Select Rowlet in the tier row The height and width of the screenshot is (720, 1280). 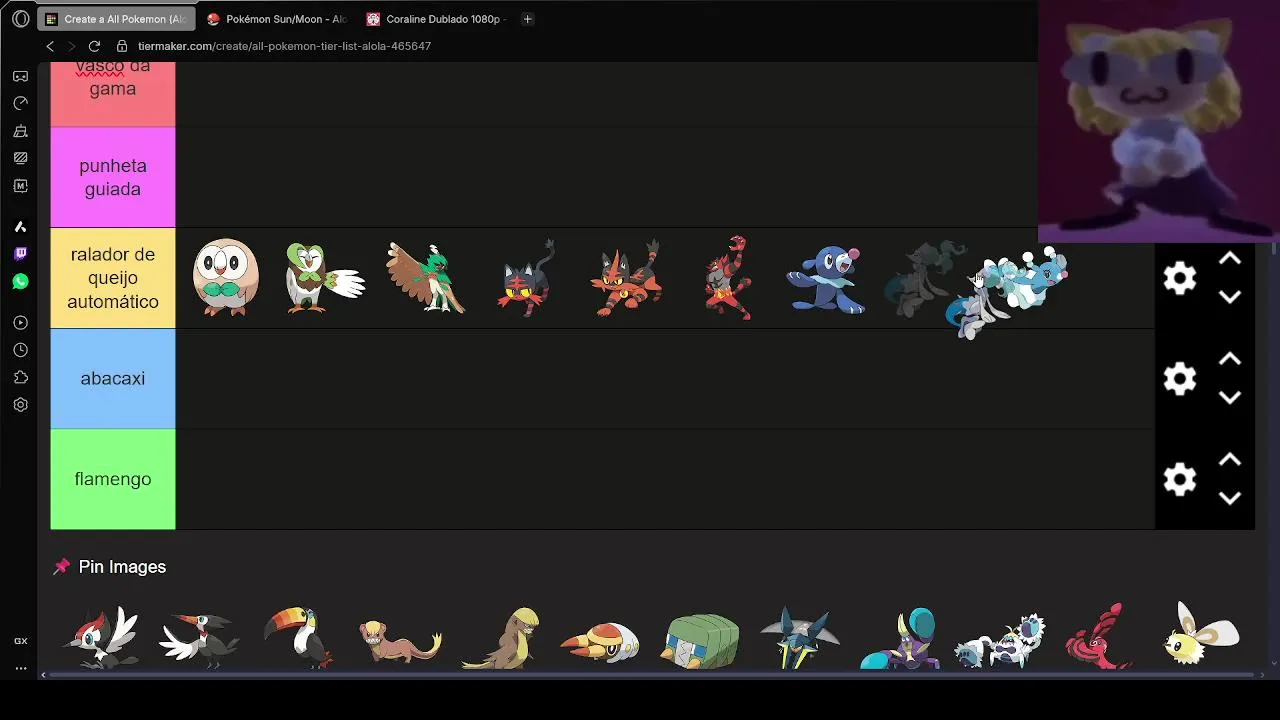click(226, 278)
